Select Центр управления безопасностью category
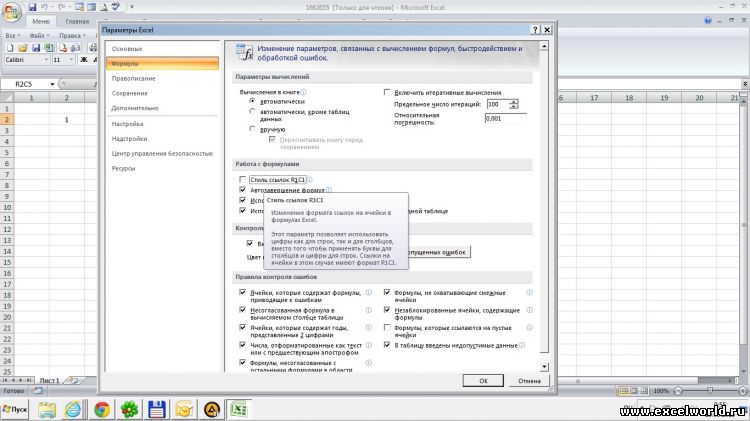 [x=162, y=154]
